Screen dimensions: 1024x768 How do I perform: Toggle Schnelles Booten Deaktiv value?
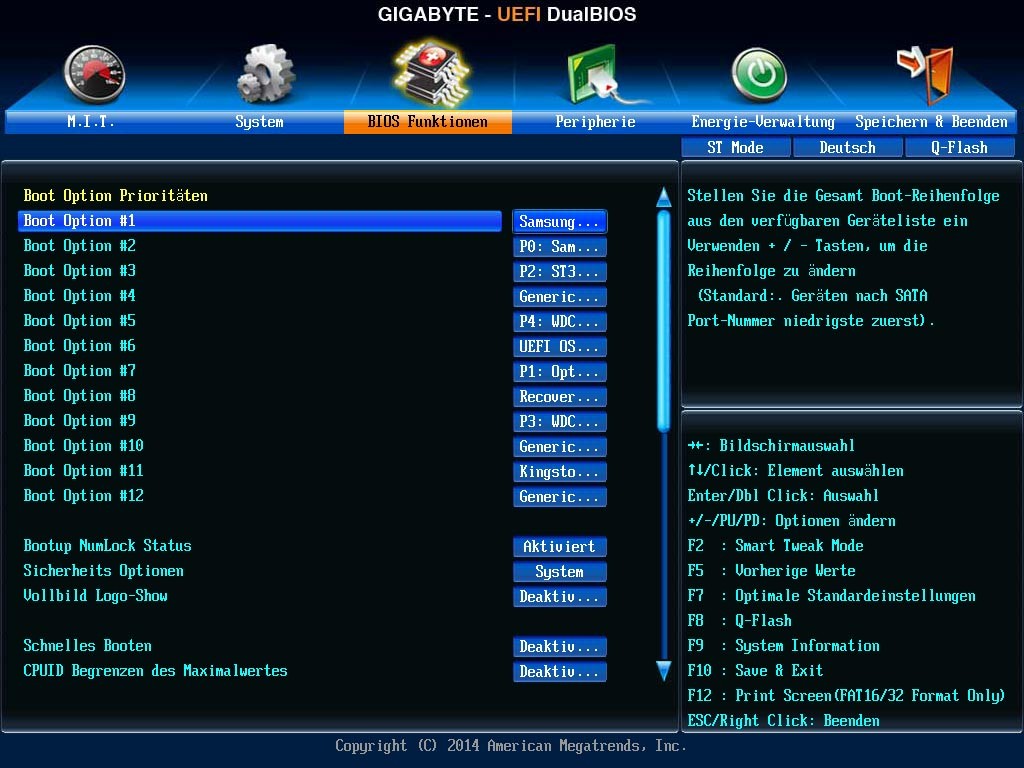click(560, 647)
